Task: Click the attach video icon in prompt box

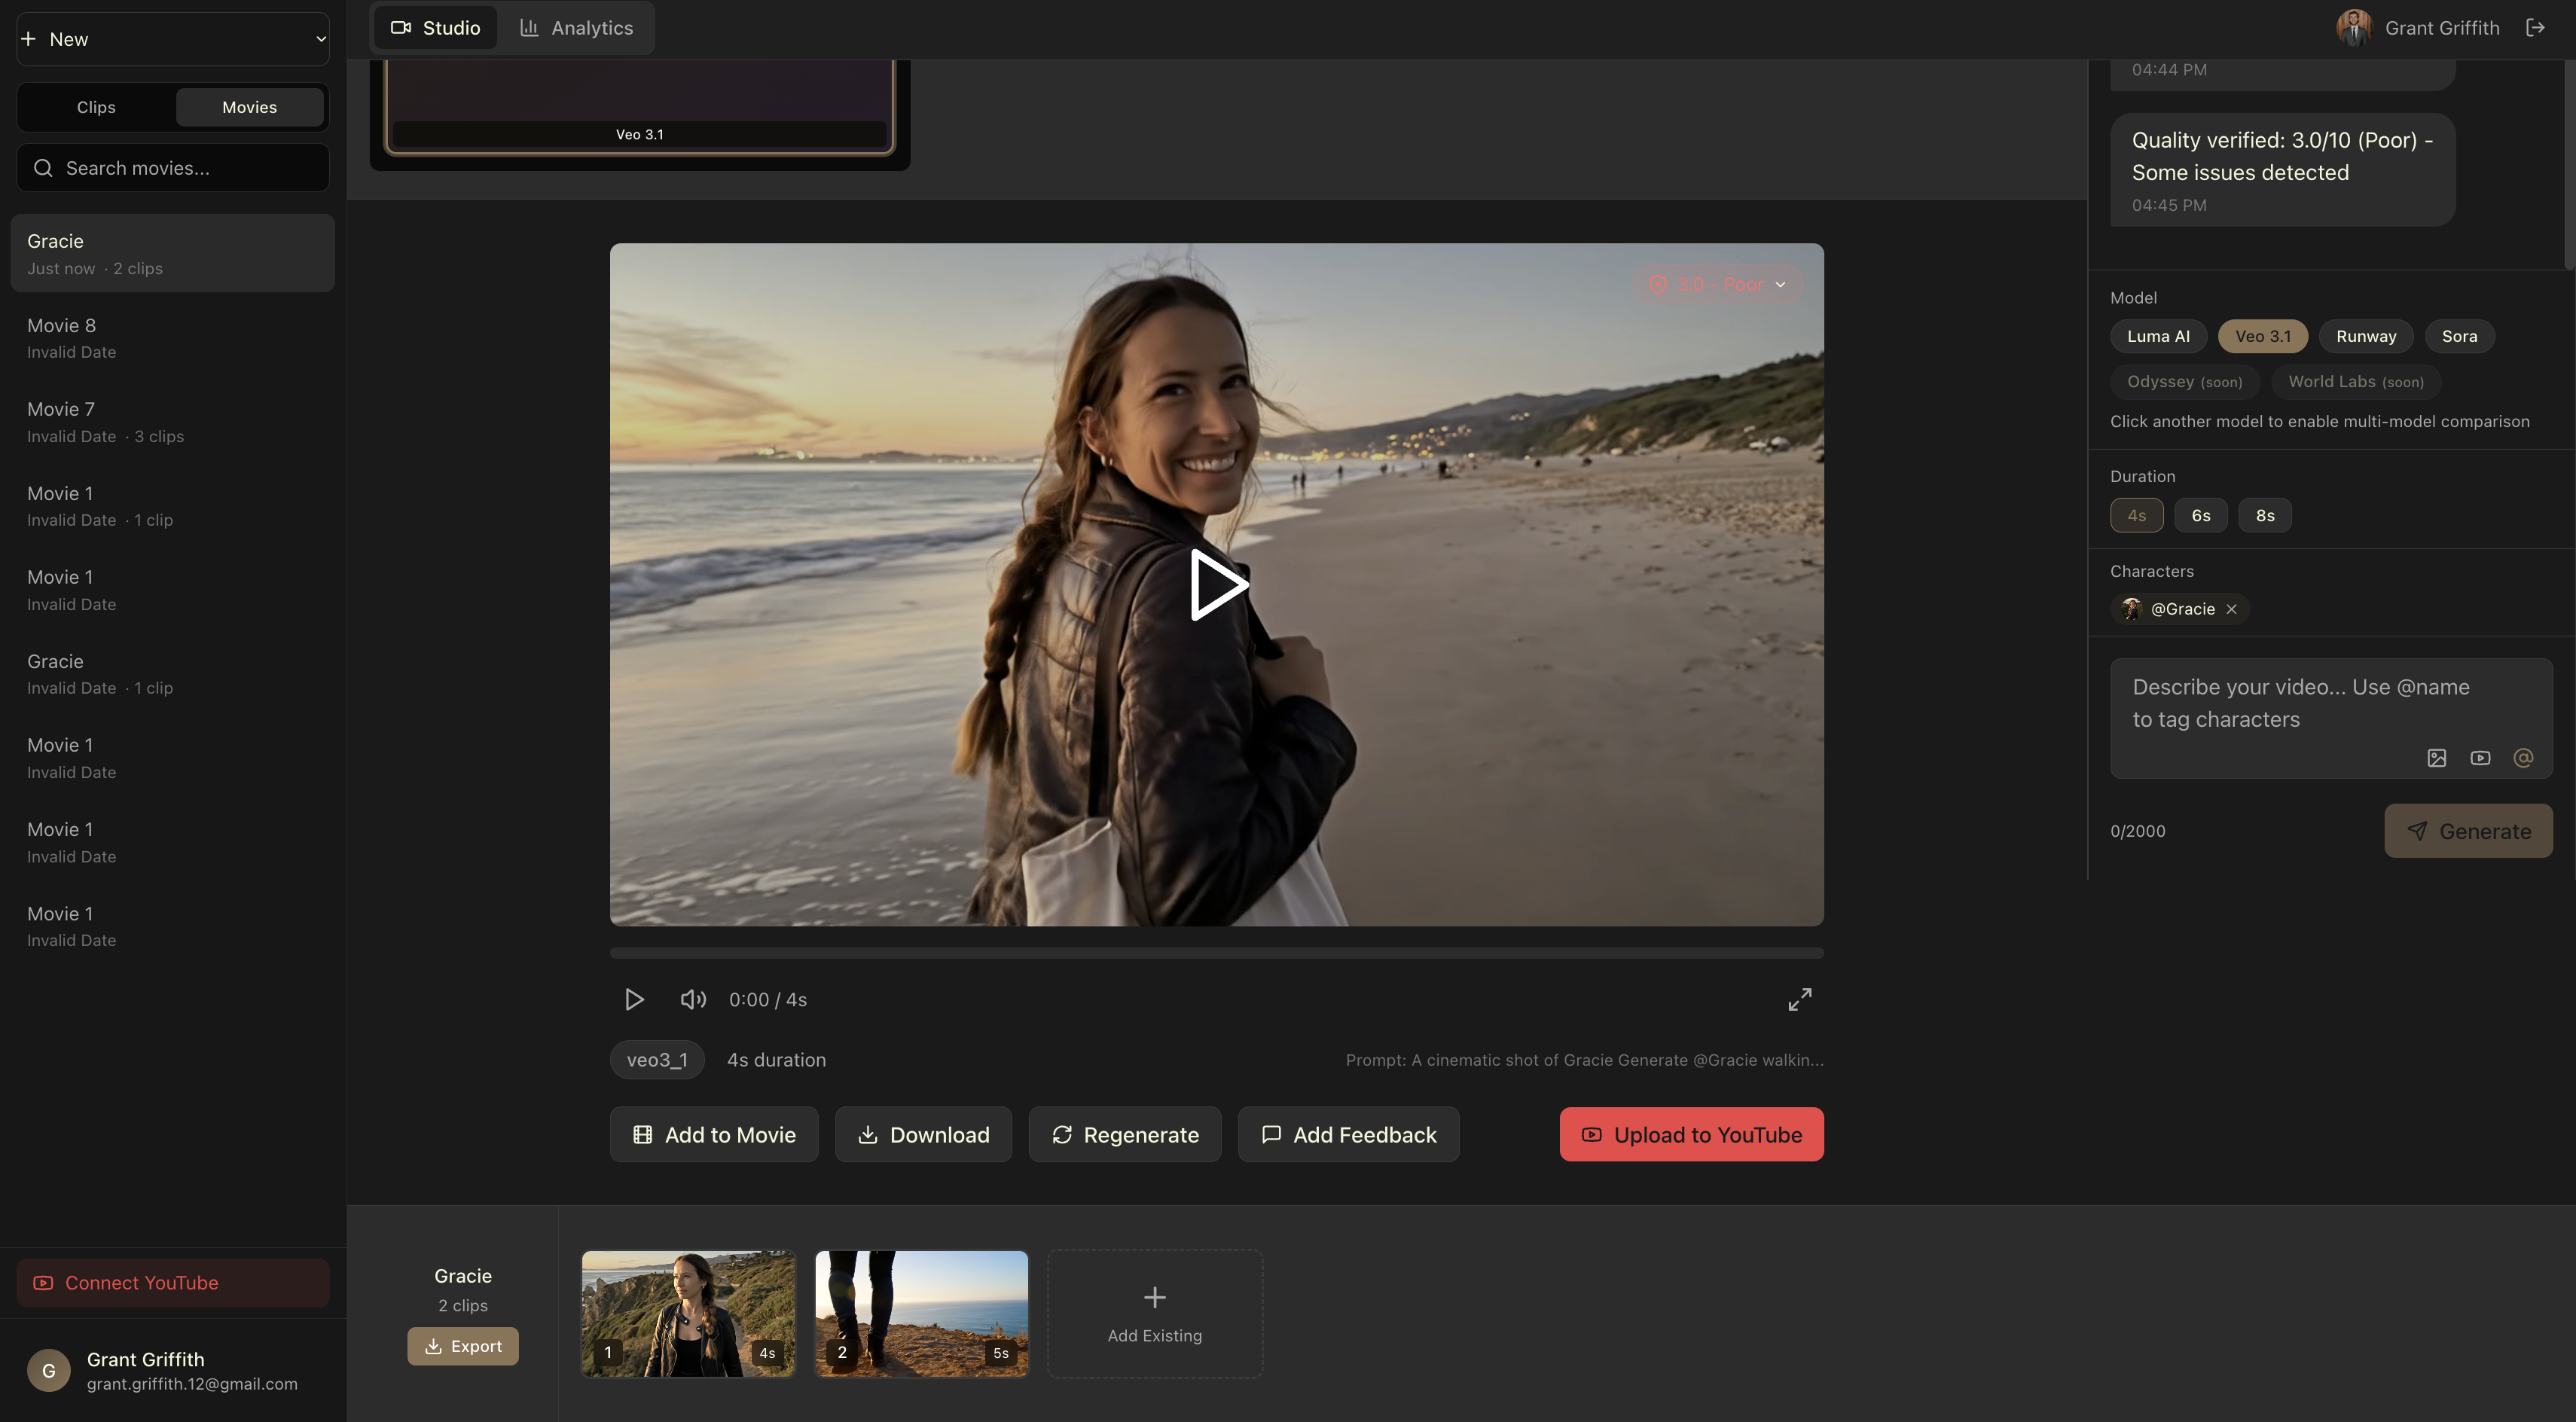Action: point(2480,758)
